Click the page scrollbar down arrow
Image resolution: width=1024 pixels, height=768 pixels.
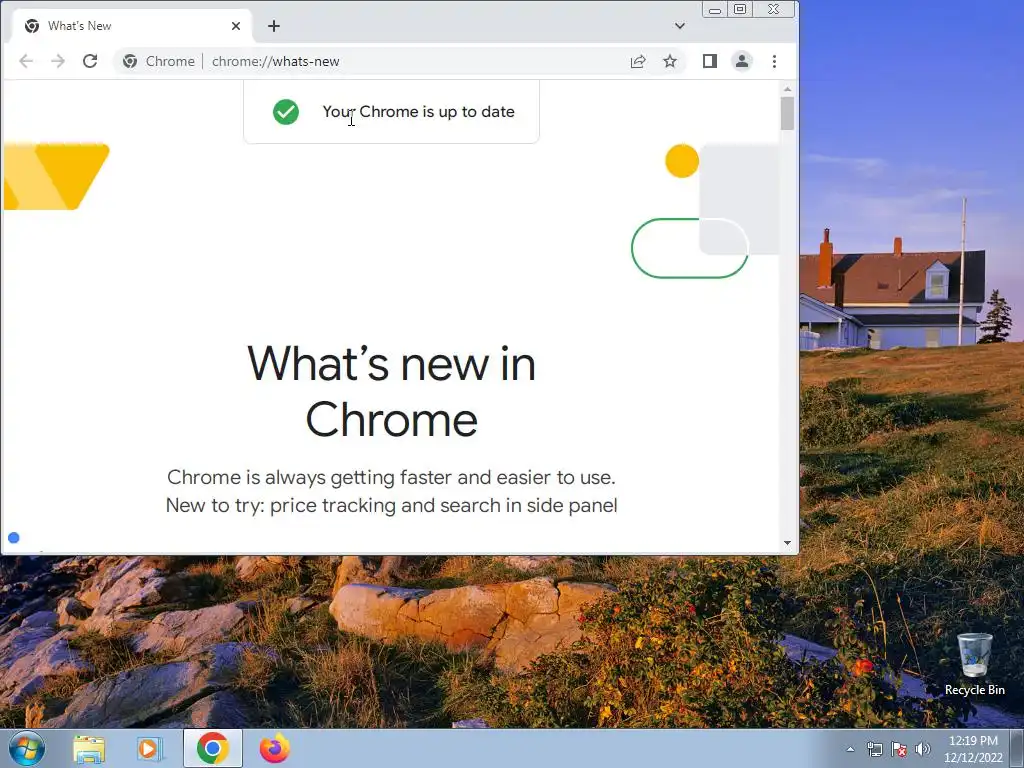click(x=788, y=543)
